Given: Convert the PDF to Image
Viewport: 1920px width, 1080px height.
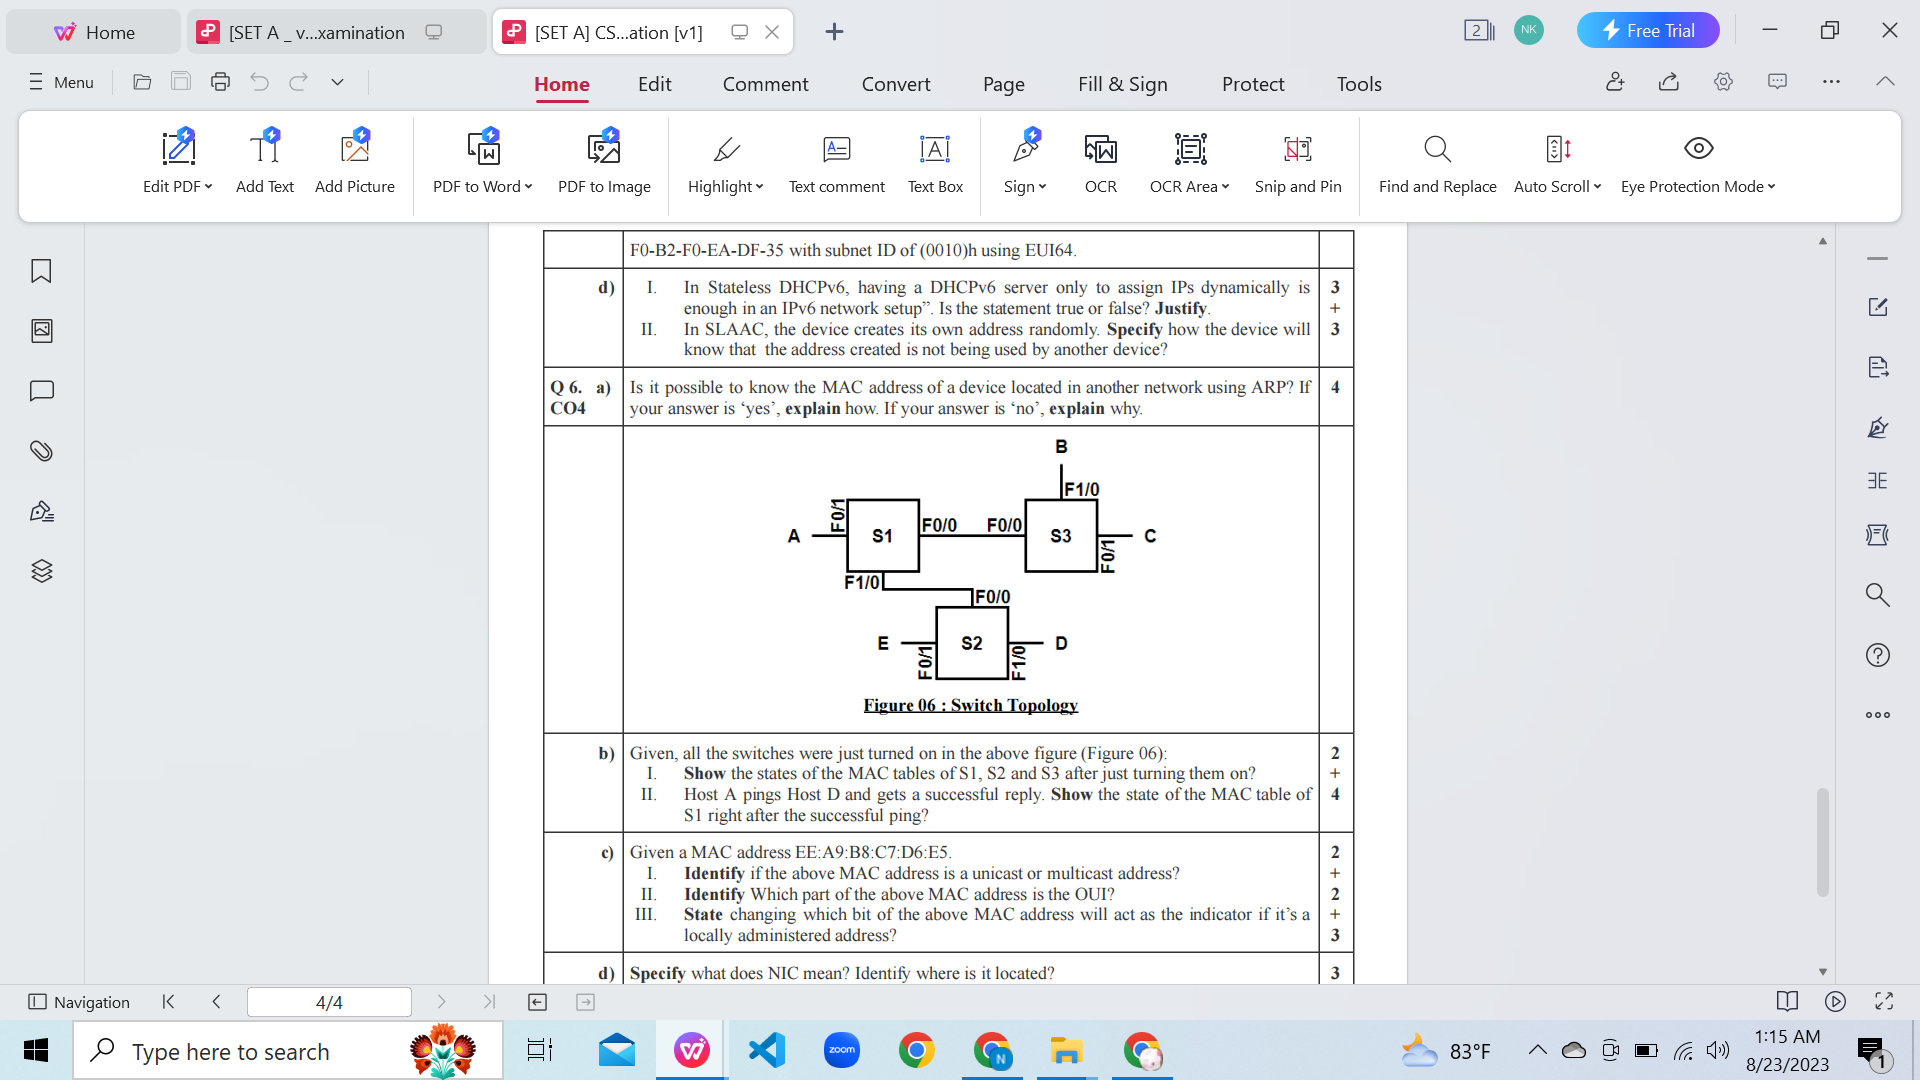Looking at the screenshot, I should tap(603, 160).
